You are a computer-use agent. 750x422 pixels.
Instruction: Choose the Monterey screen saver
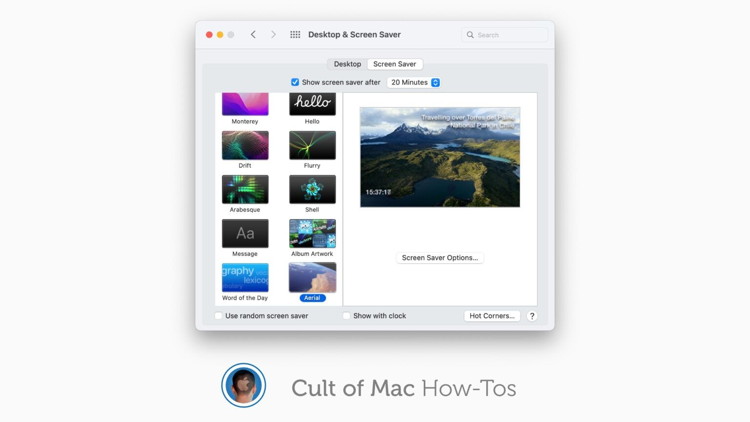tap(245, 104)
